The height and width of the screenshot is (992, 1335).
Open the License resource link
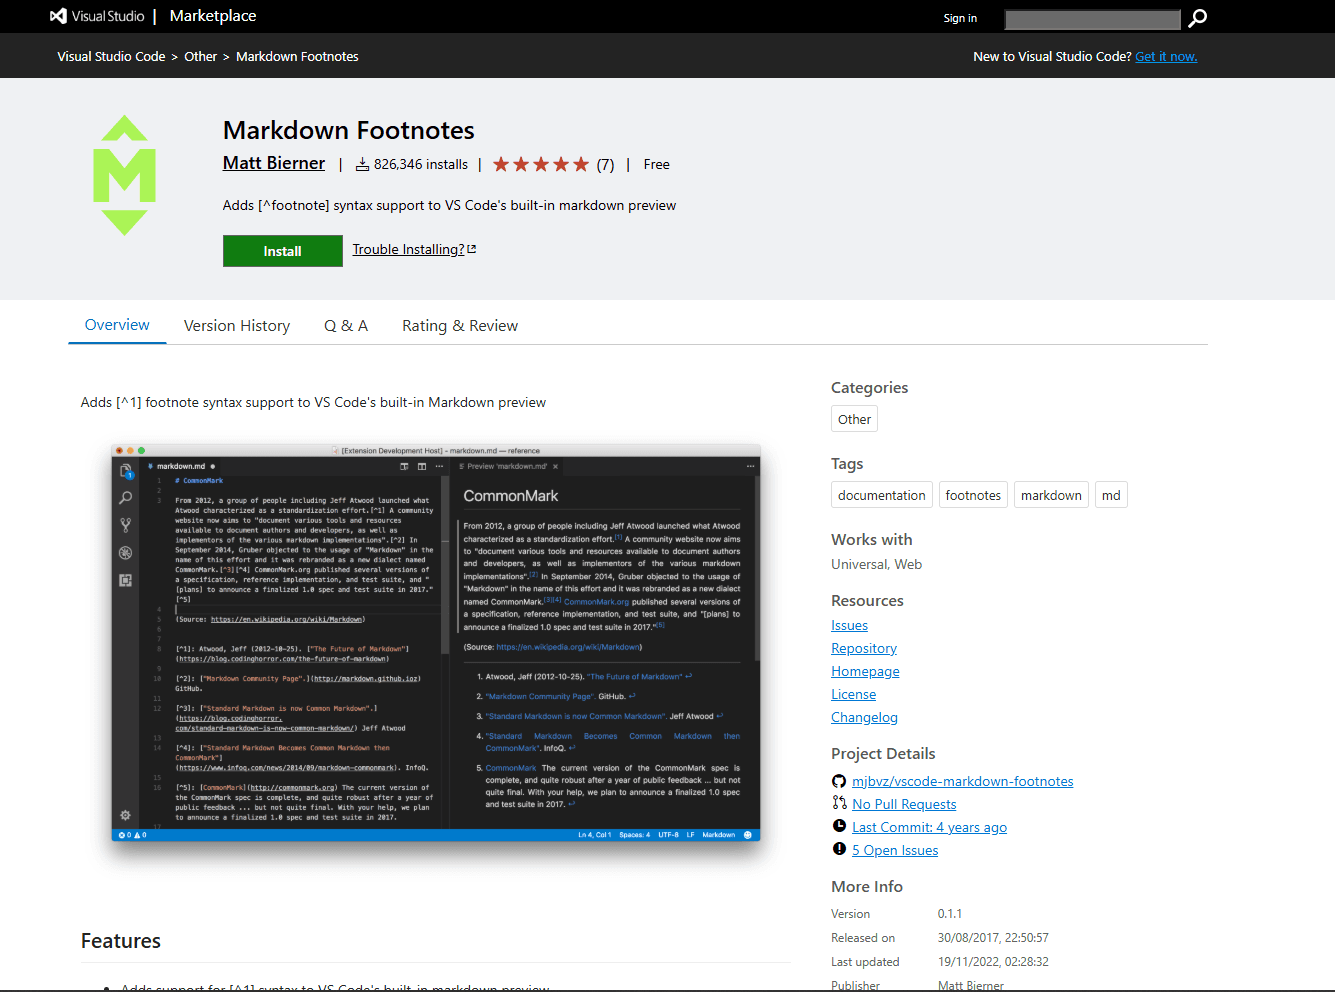[x=853, y=694]
